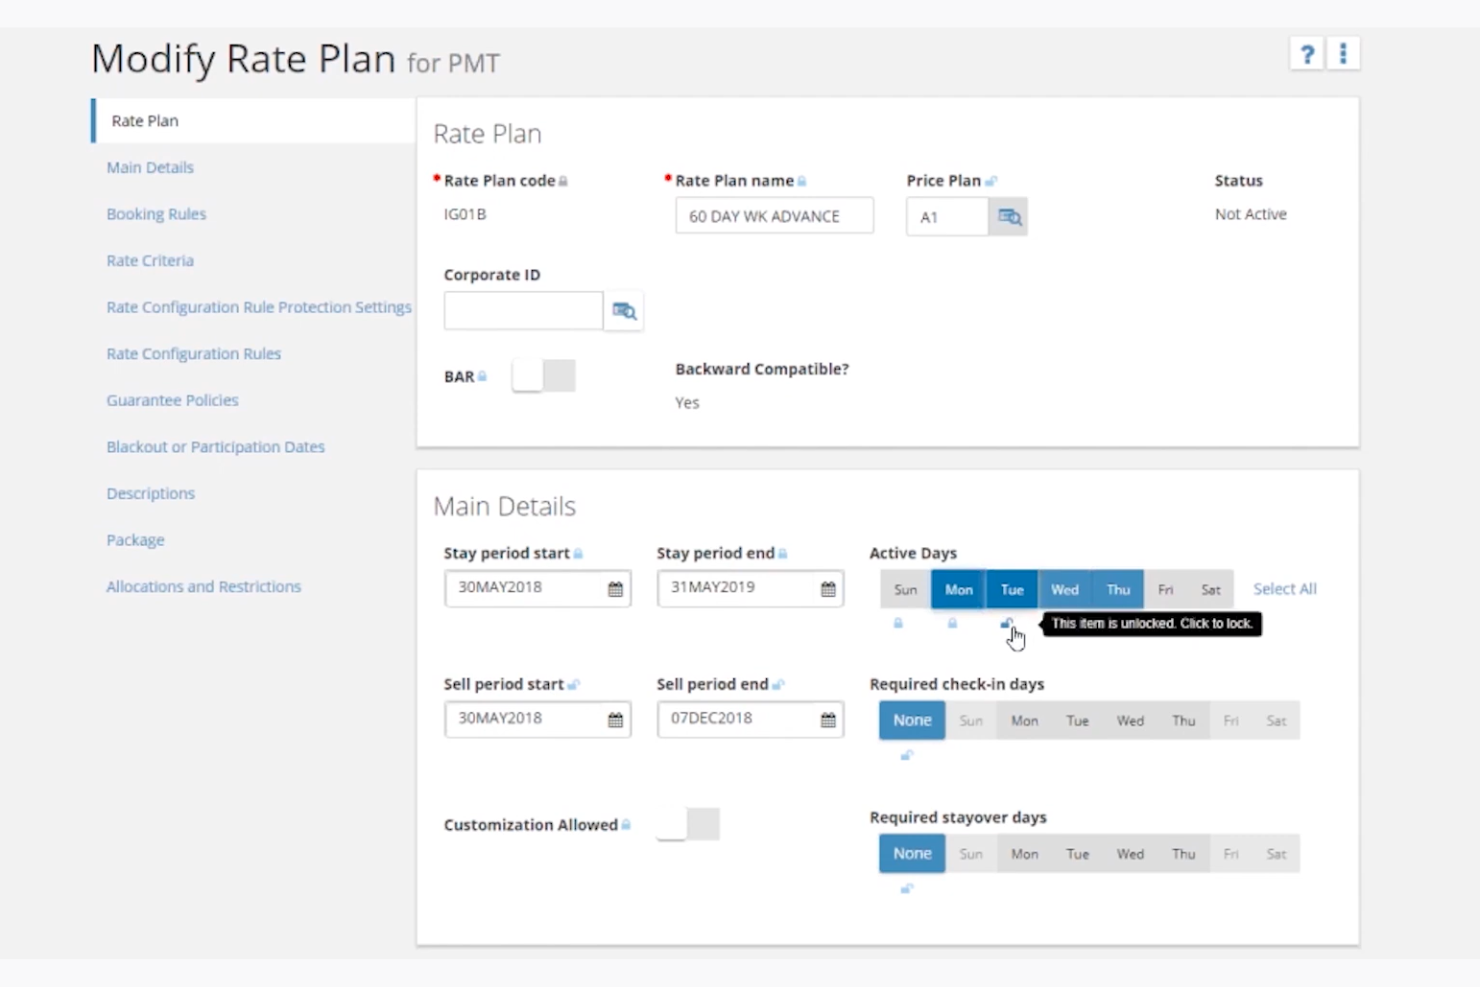Select Tue in Required stayover days
Screen dimensions: 1480x987
[1077, 853]
